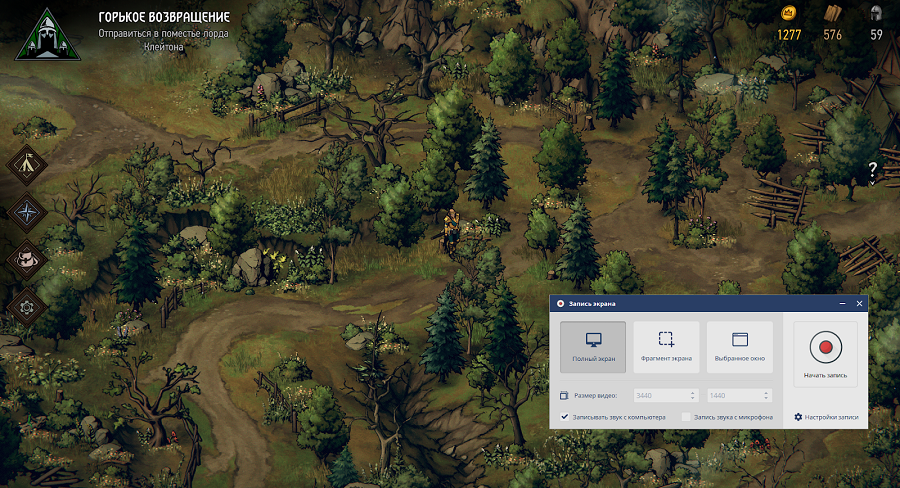
Task: Click the quest emblem with the helmeted knight
Action: [43, 33]
